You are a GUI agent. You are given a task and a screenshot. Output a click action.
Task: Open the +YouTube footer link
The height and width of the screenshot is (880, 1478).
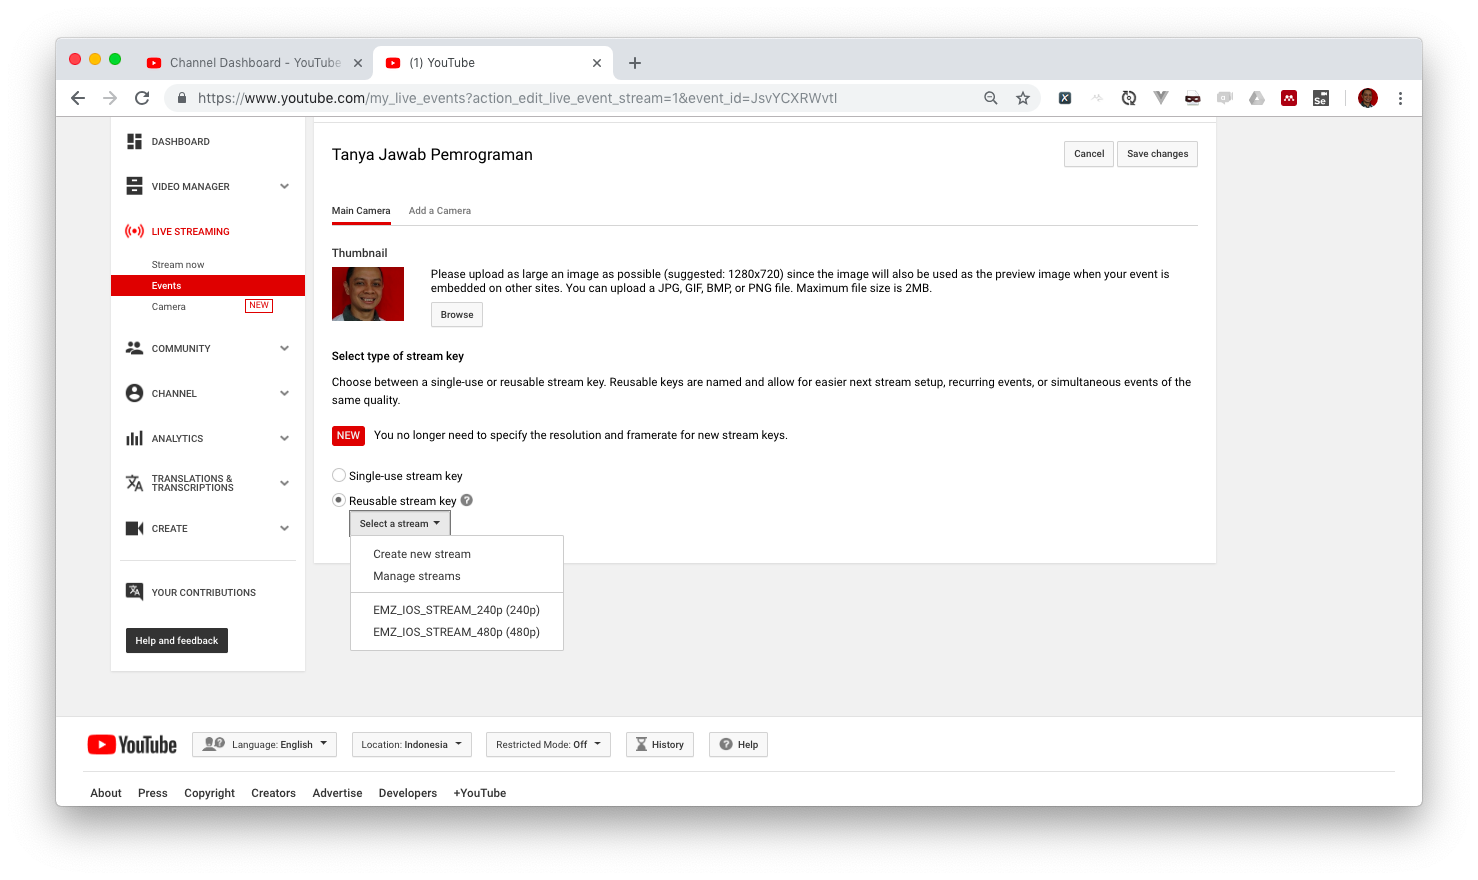coord(480,793)
